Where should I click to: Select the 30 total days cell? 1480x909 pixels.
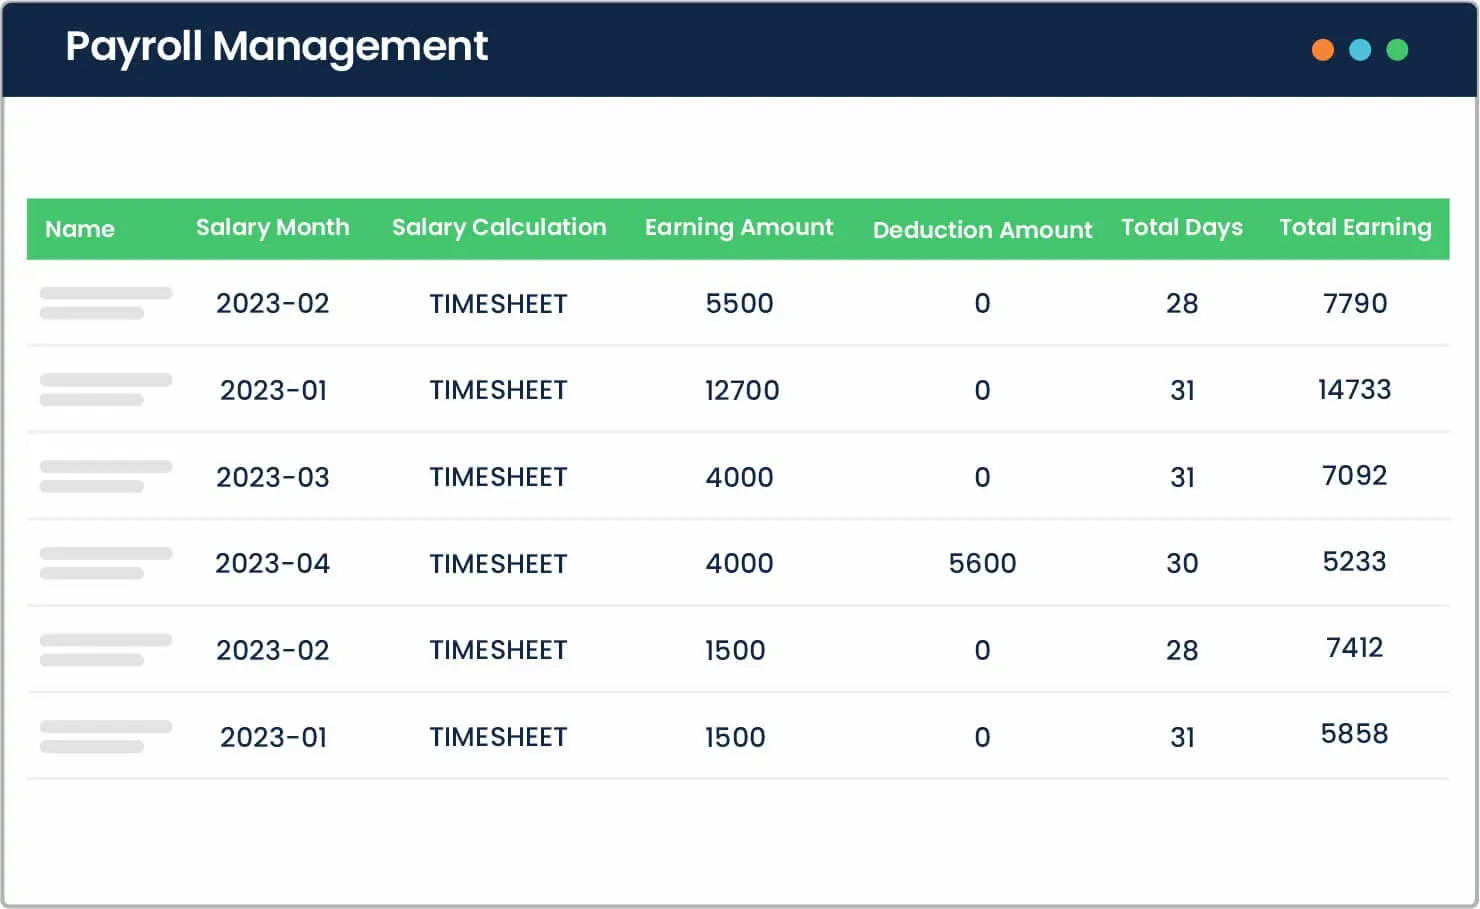(1182, 564)
